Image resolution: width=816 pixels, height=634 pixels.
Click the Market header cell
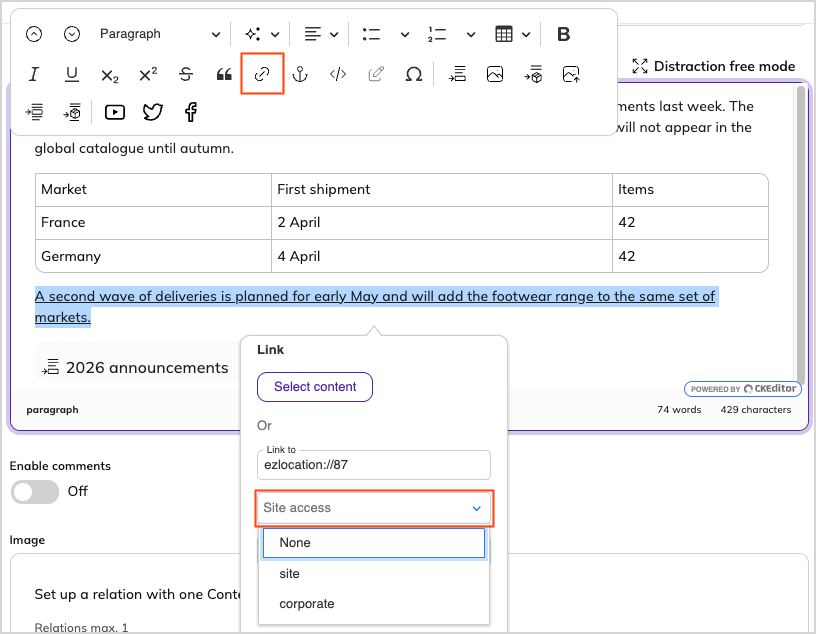tap(154, 190)
